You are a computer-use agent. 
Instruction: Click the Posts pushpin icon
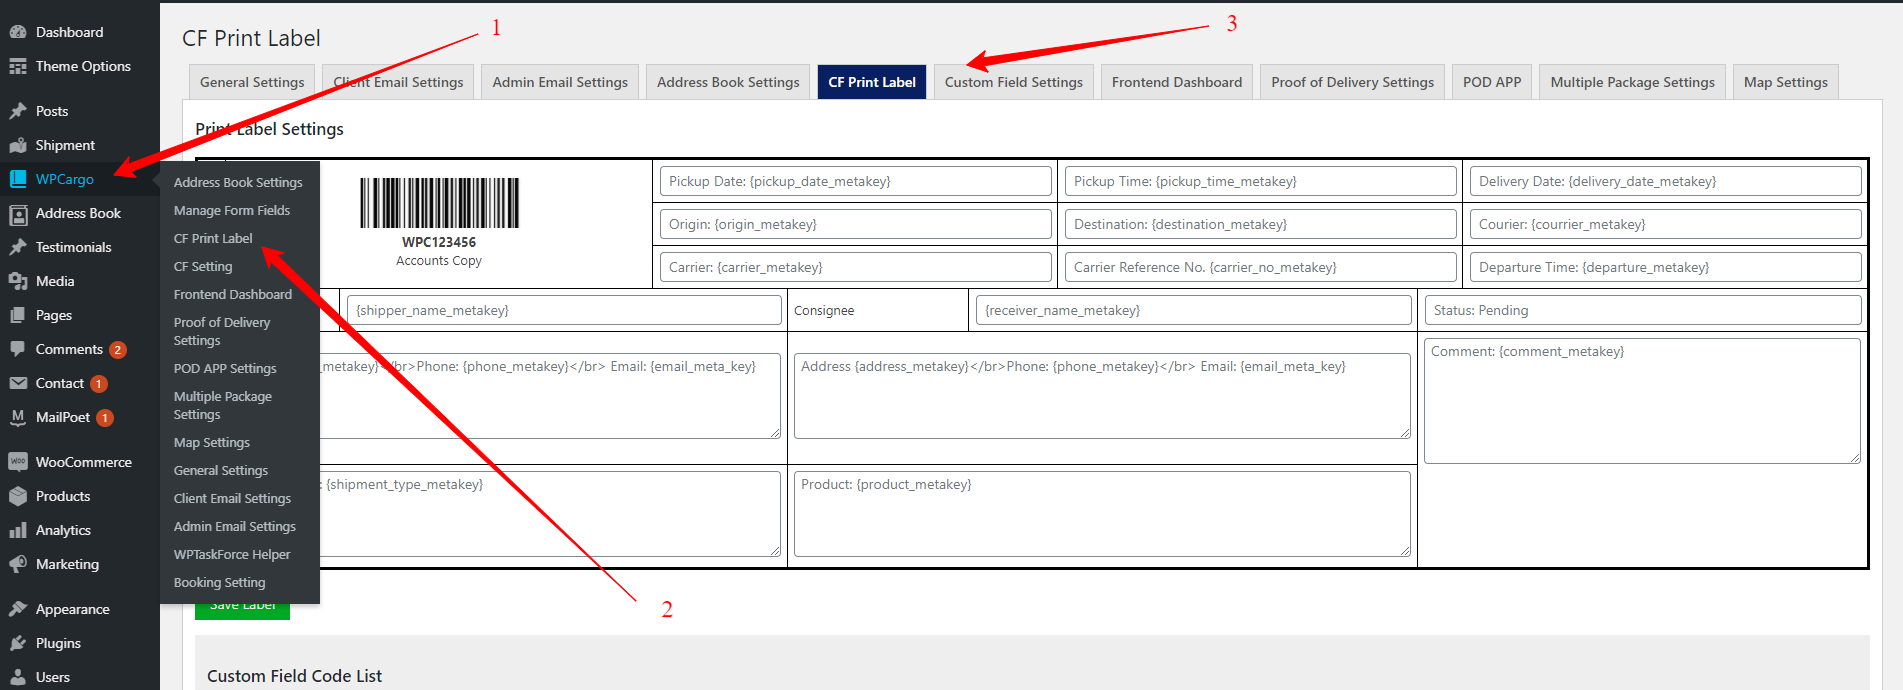tap(18, 111)
